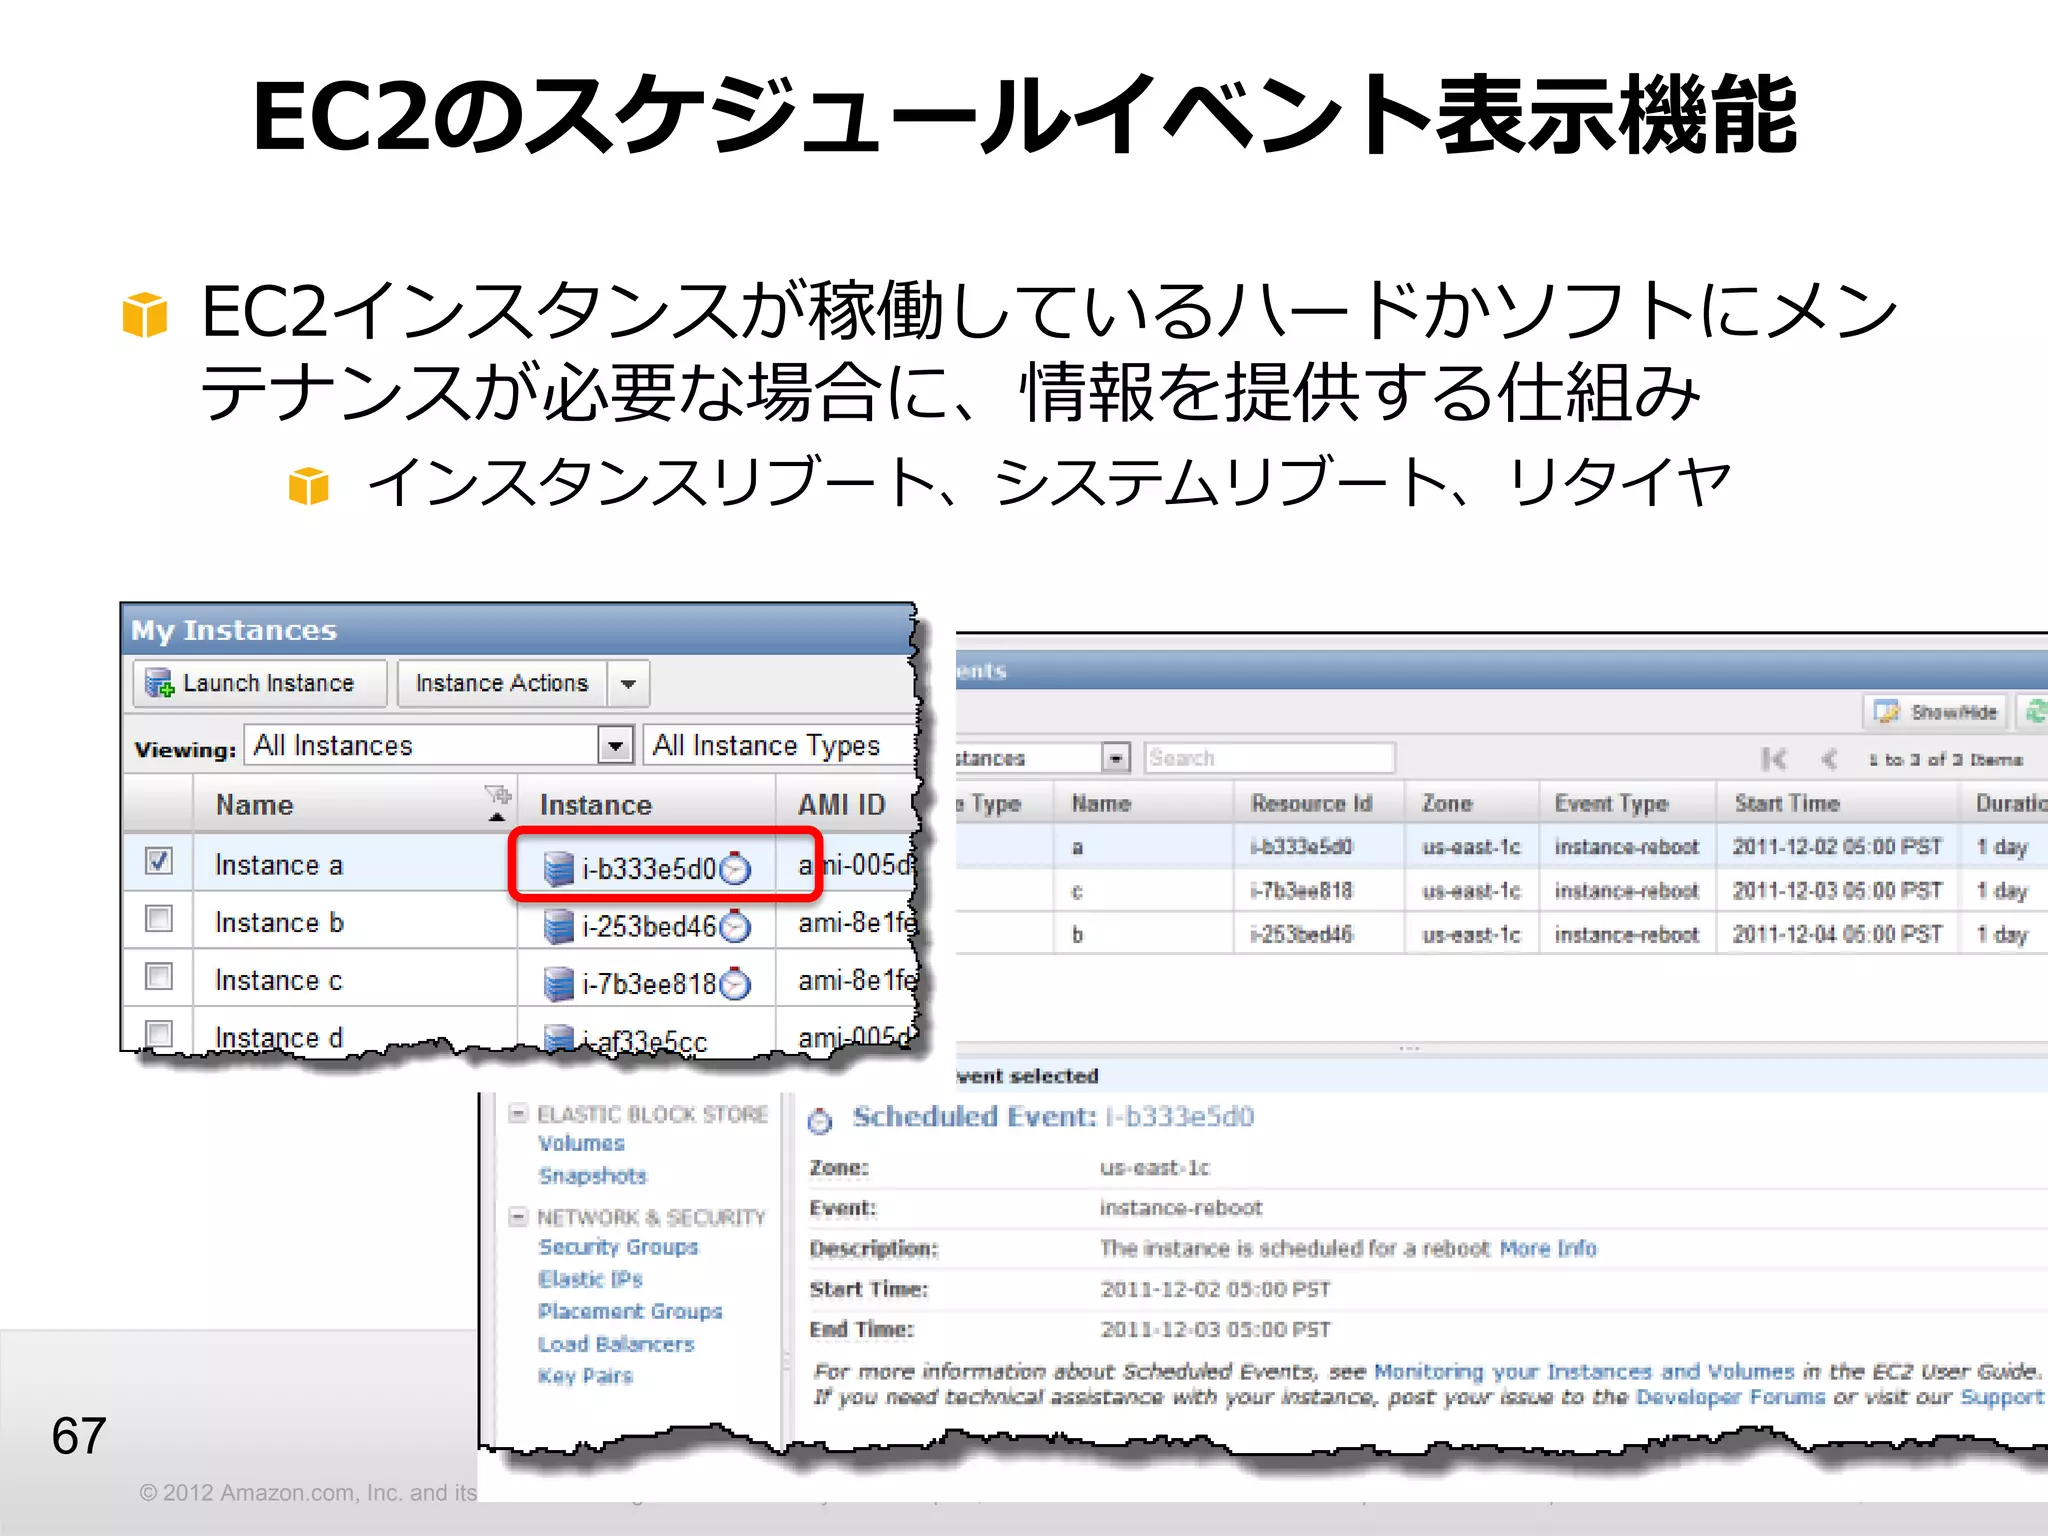Click the Show/Hide button in events panel
This screenshot has height=1536, width=2048.
pos(1936,712)
